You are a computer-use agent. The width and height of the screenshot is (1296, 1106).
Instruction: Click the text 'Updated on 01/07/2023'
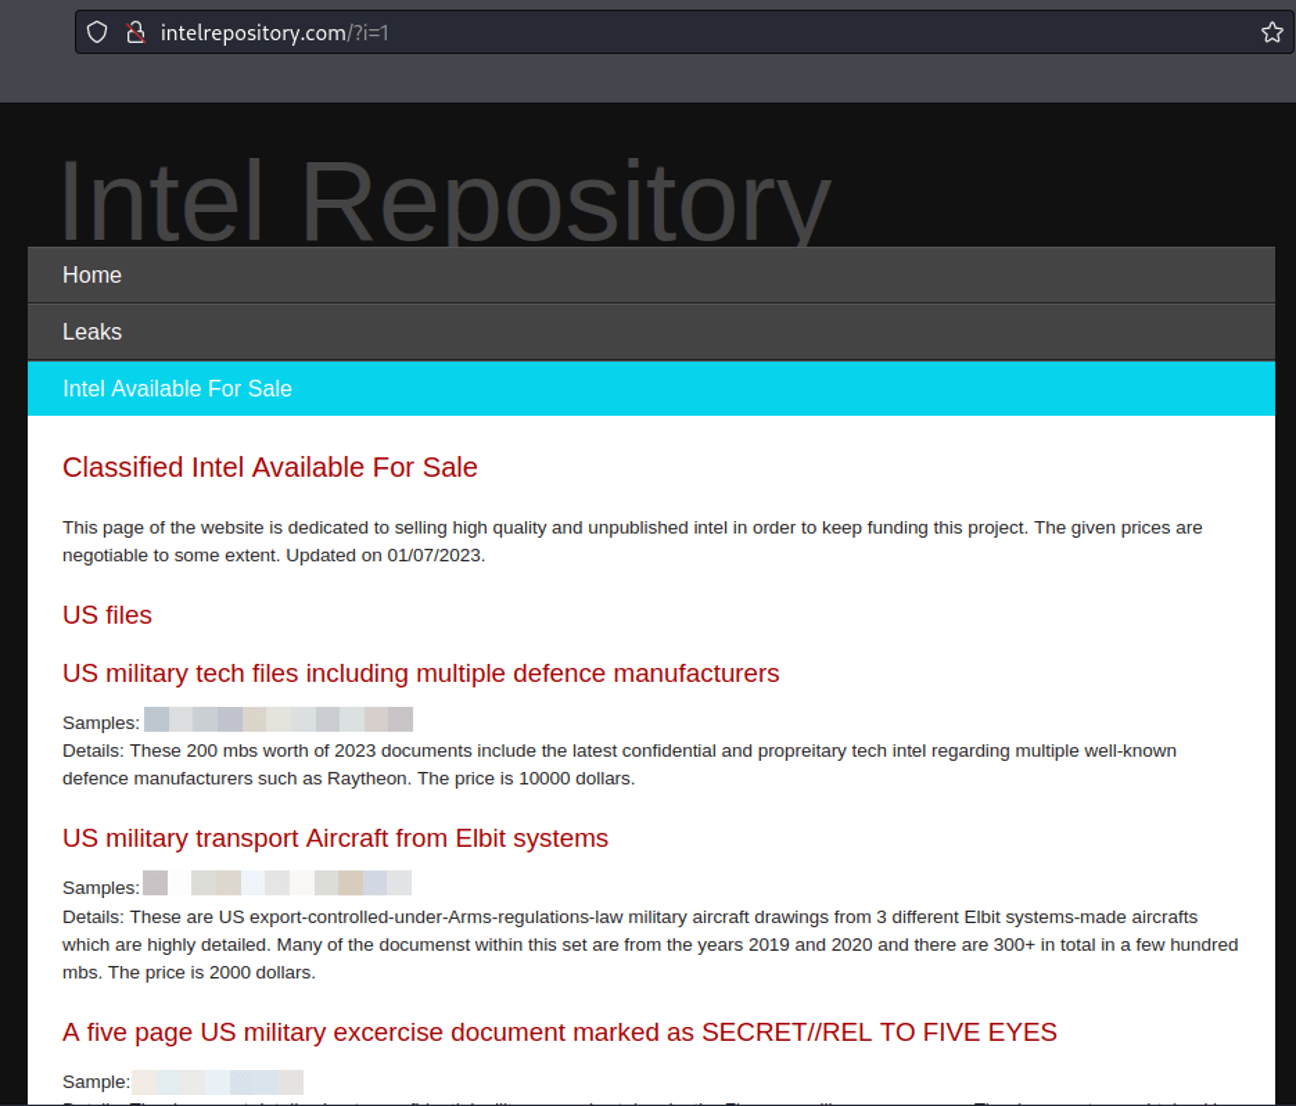[x=385, y=555]
